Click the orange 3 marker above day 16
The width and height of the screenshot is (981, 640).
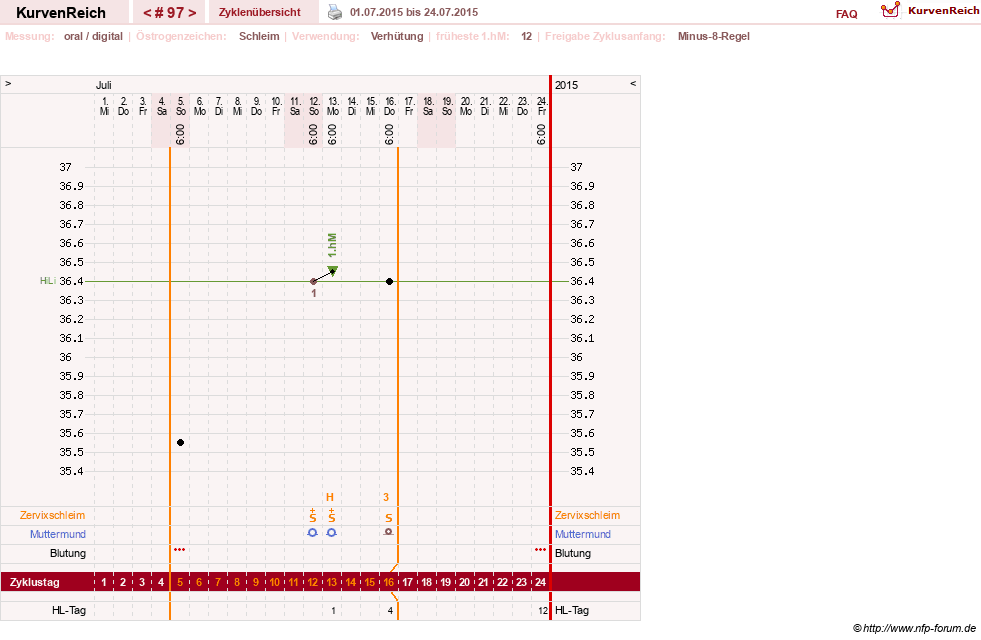tap(386, 497)
